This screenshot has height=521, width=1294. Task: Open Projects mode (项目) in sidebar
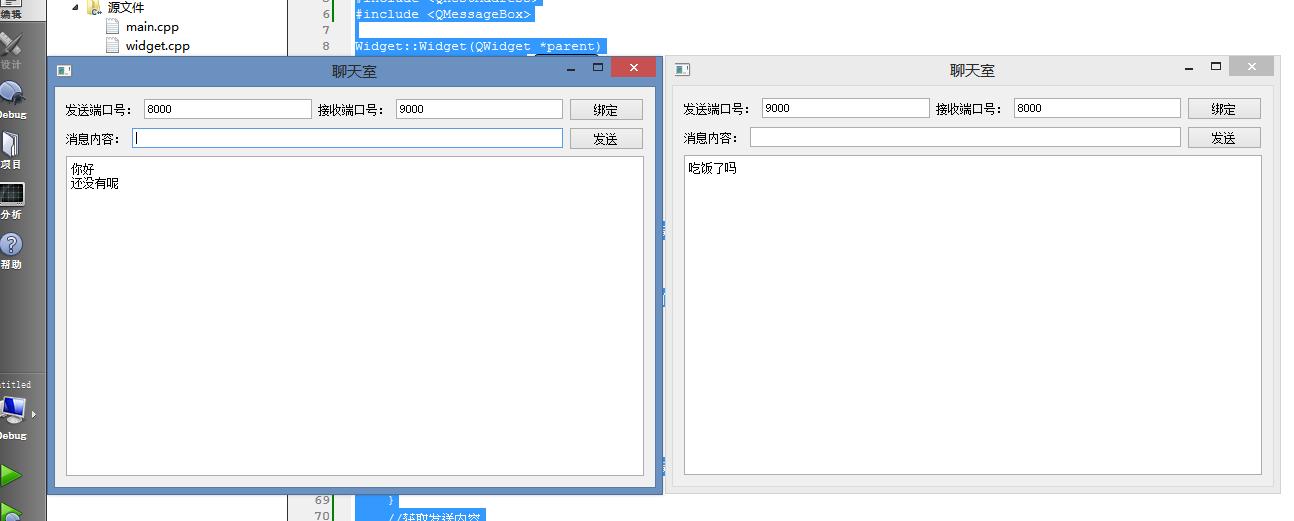pyautogui.click(x=12, y=150)
